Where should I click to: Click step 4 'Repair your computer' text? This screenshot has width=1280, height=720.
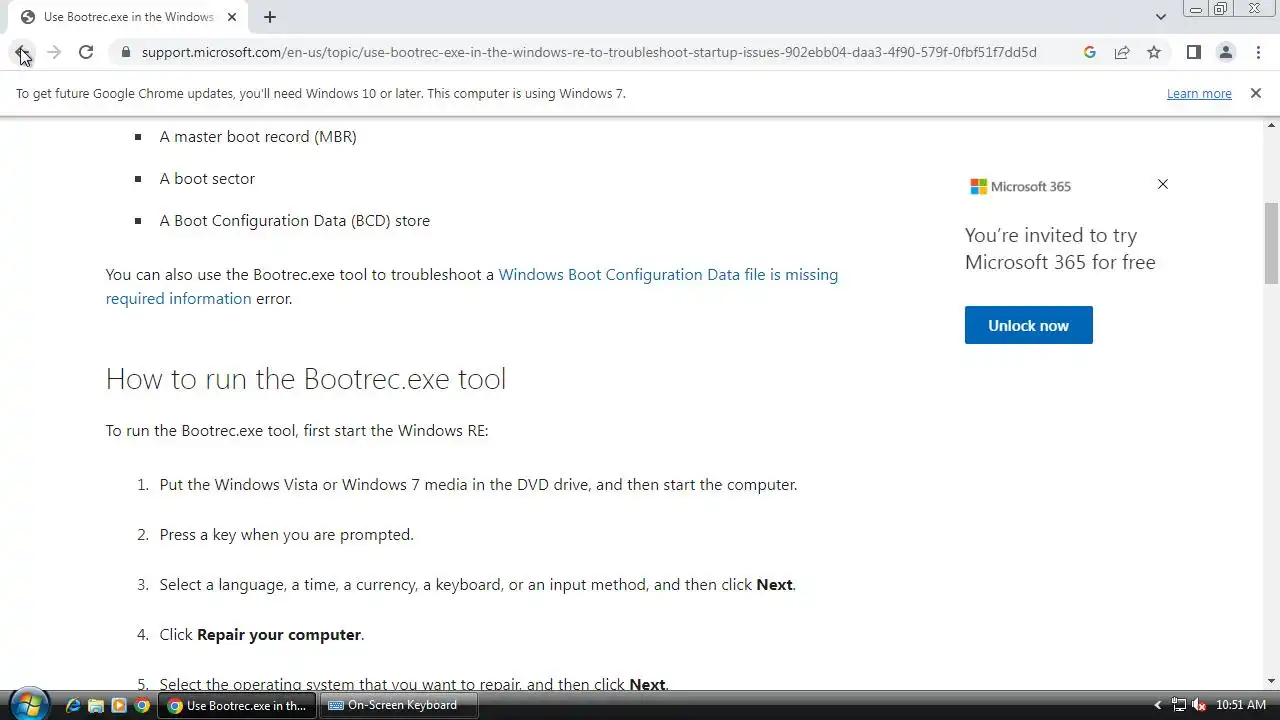point(279,634)
